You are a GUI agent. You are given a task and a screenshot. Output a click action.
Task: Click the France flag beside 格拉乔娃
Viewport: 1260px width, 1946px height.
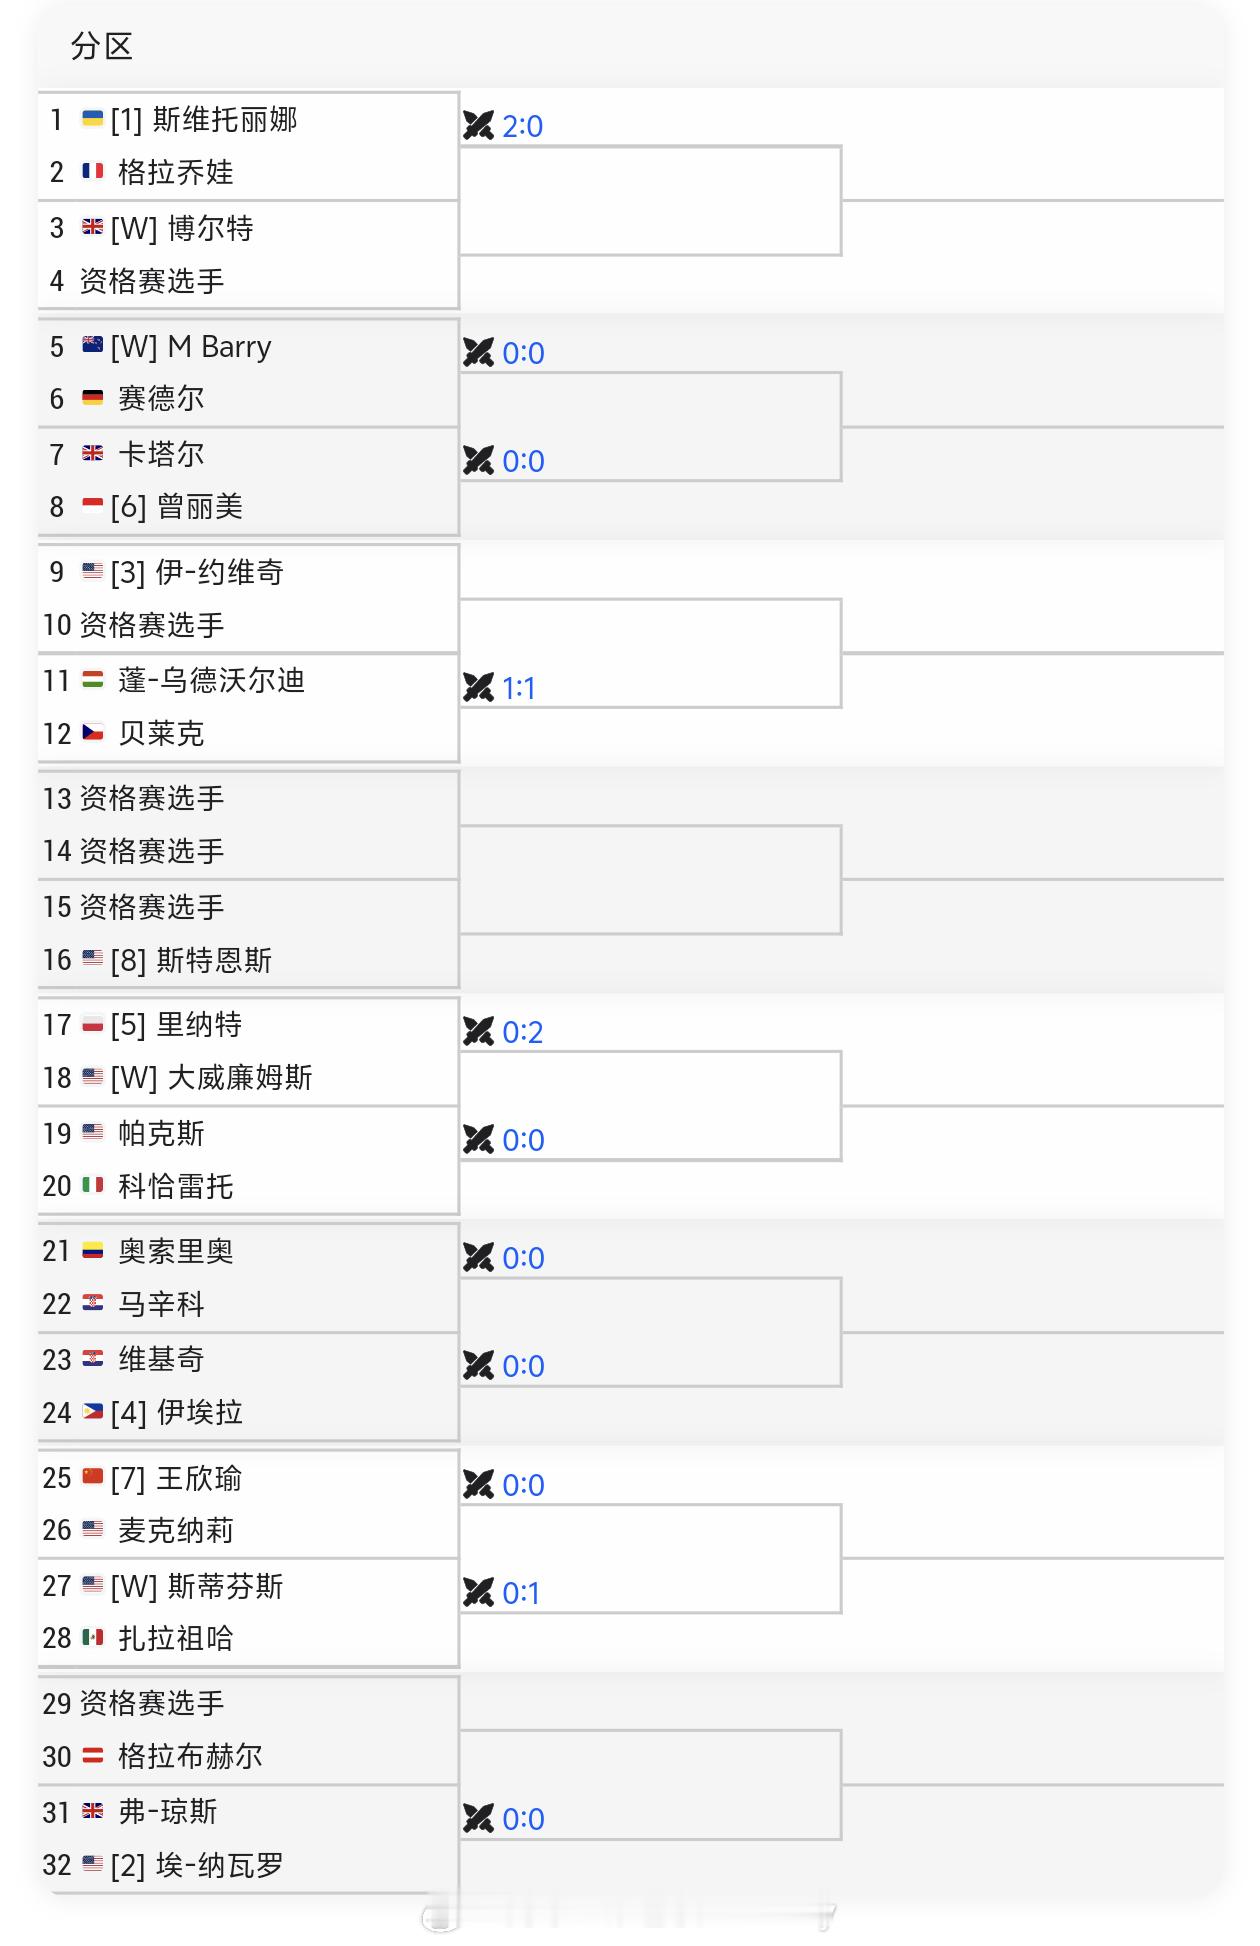(x=93, y=172)
